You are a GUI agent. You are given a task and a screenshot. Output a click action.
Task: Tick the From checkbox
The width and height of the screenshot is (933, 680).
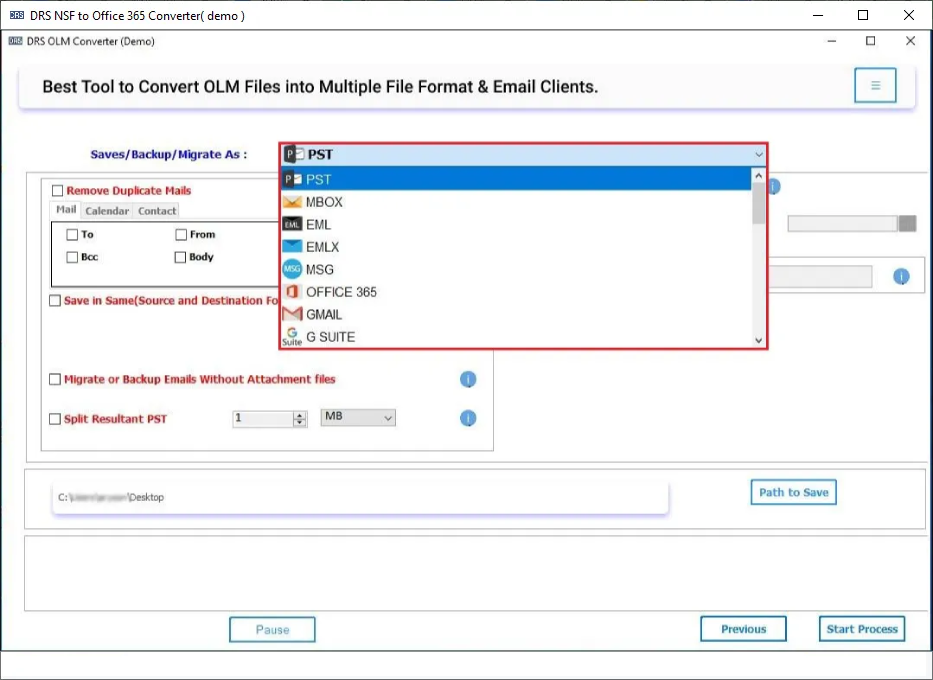[x=181, y=234]
